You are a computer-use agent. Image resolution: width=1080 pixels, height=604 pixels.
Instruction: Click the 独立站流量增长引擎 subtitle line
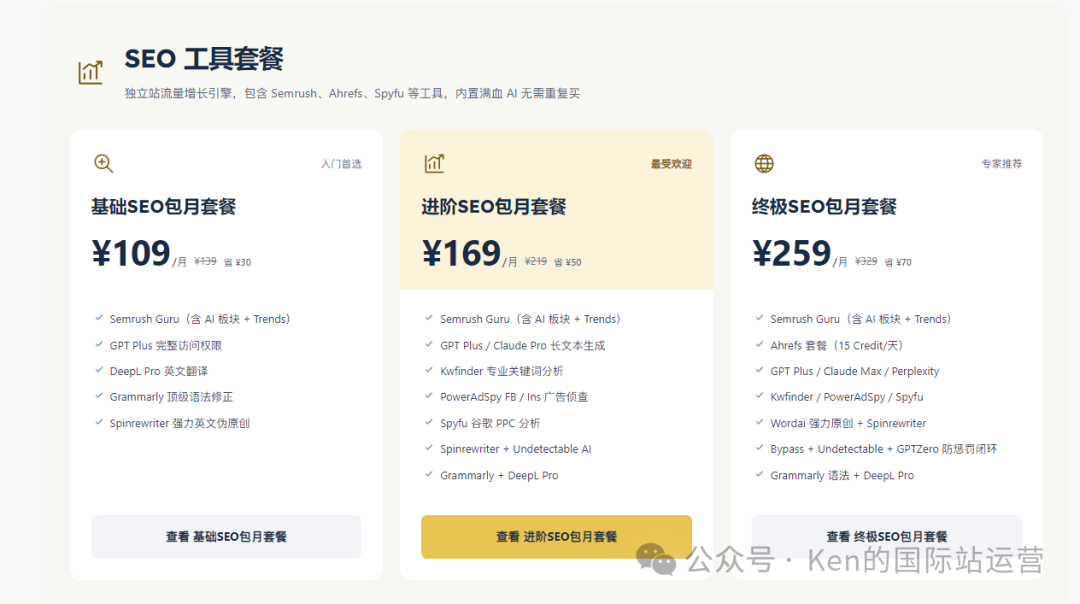[352, 94]
